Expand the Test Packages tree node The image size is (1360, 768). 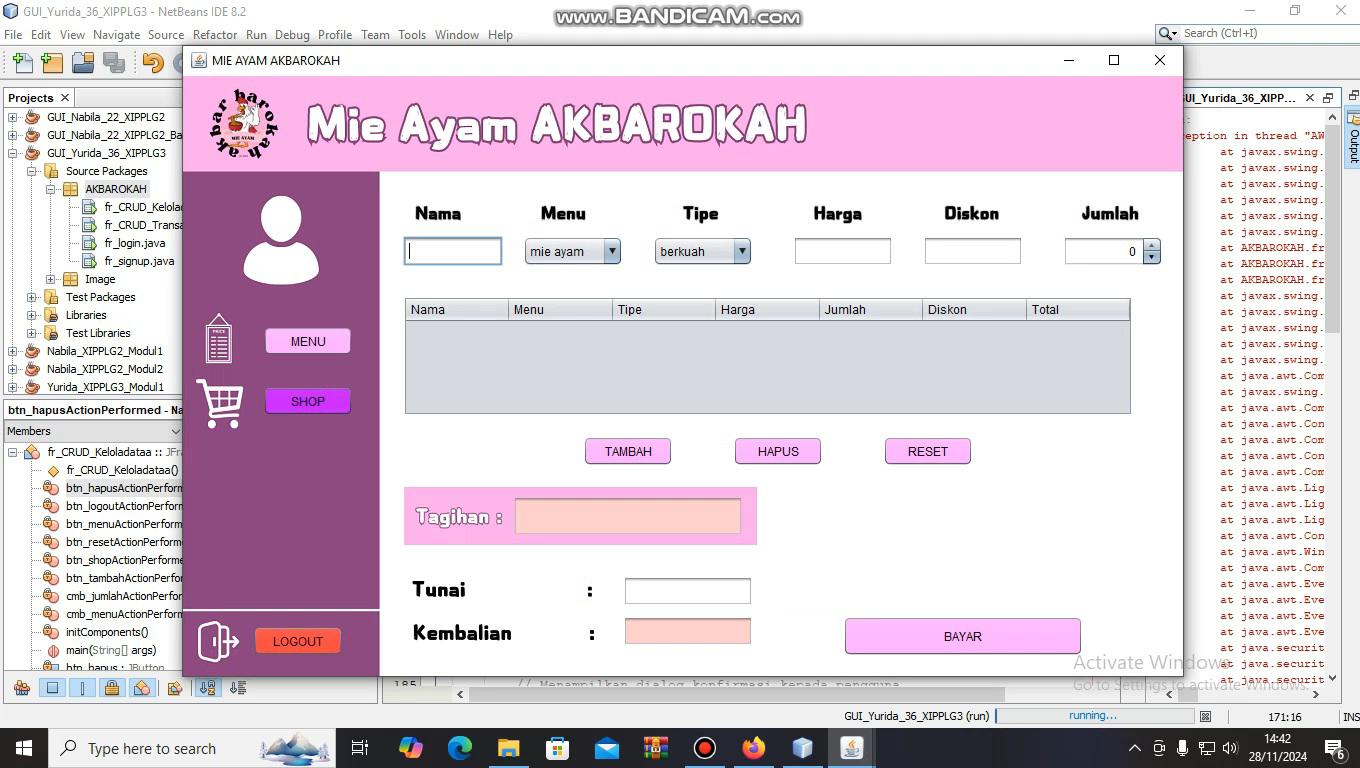pos(32,297)
